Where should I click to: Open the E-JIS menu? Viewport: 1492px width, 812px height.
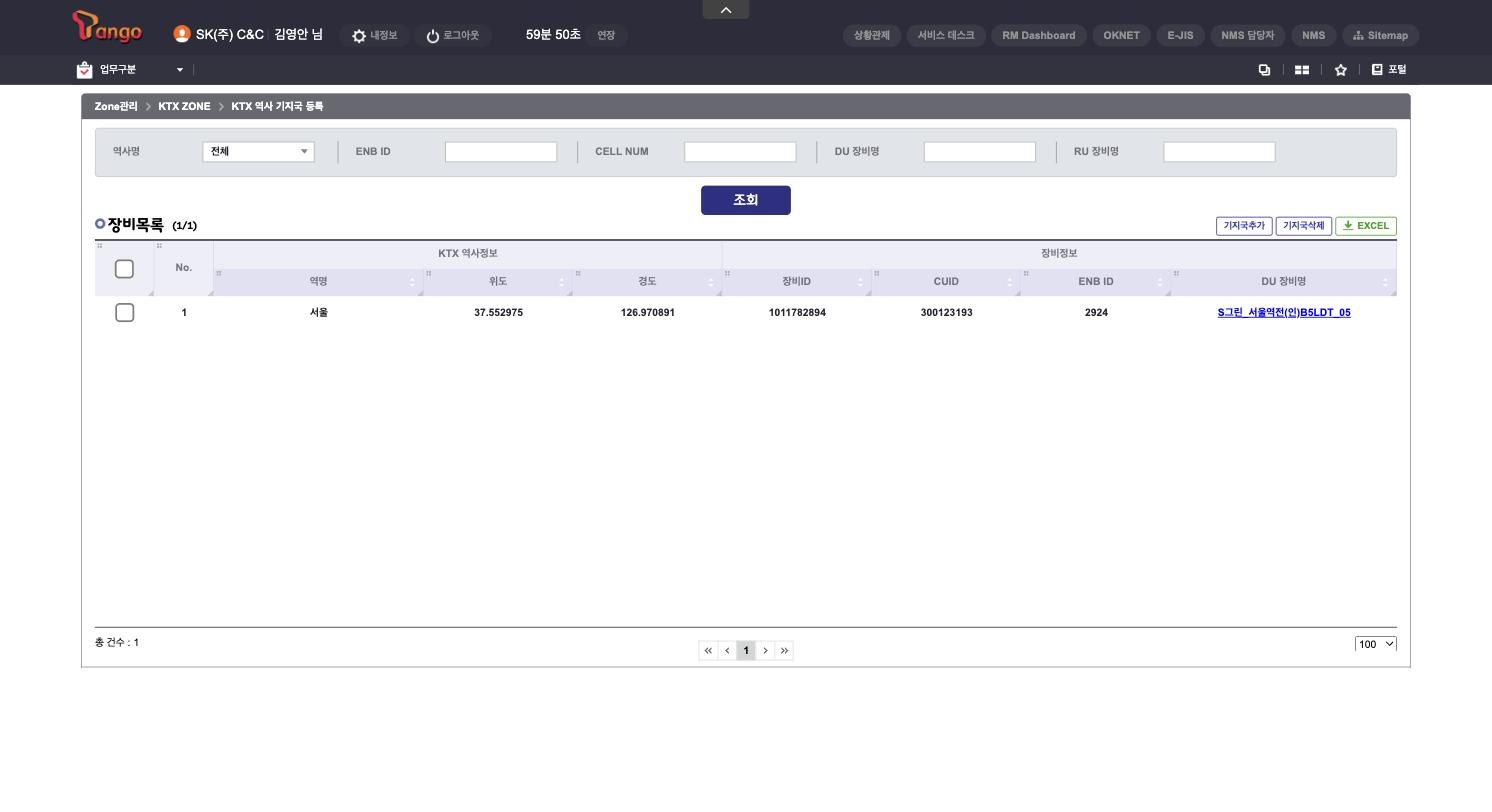tap(1180, 35)
